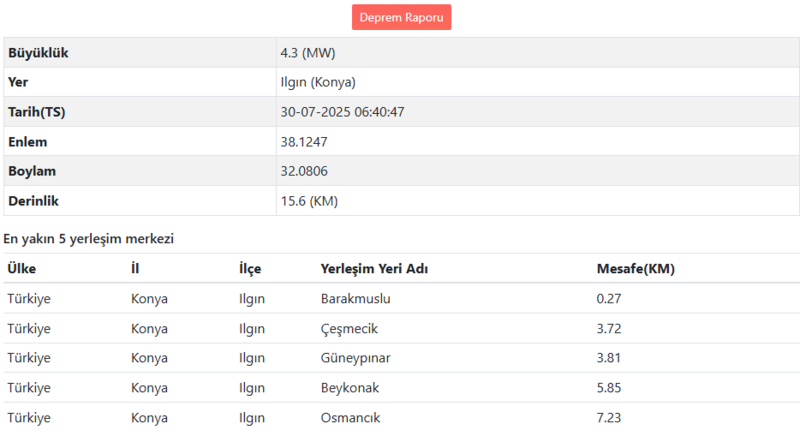
Task: Click the Büyüklük row label
Action: (38, 52)
